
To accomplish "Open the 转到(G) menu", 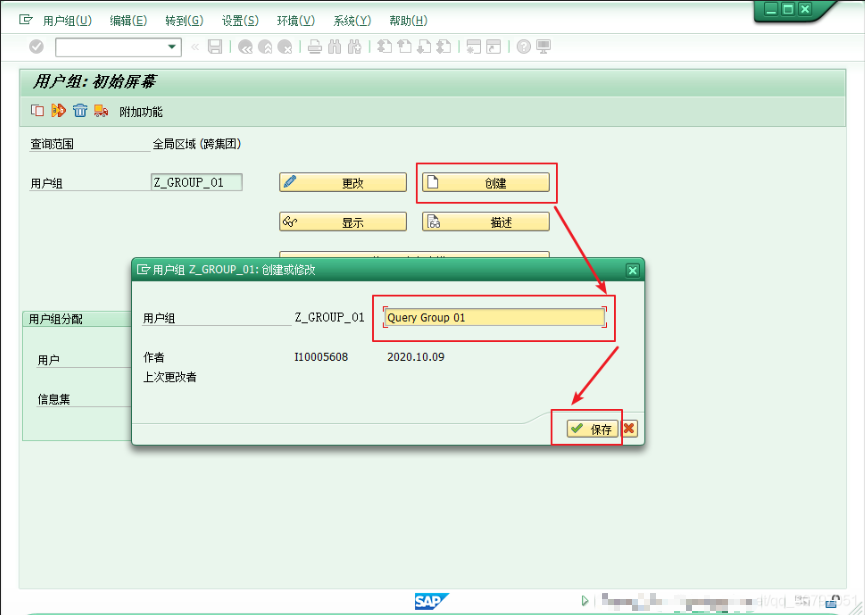I will point(184,20).
